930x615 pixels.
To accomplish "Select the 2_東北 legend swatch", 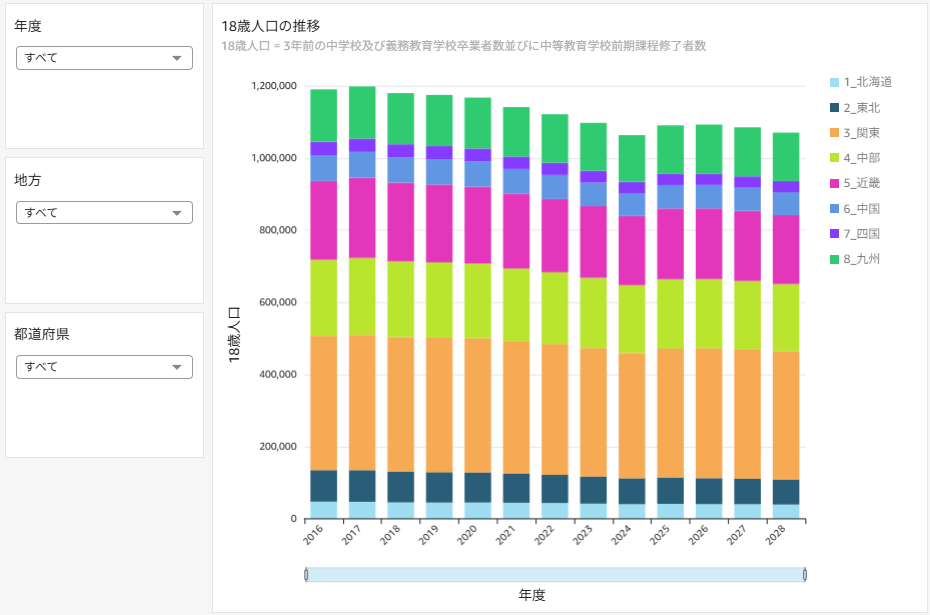I will [835, 108].
